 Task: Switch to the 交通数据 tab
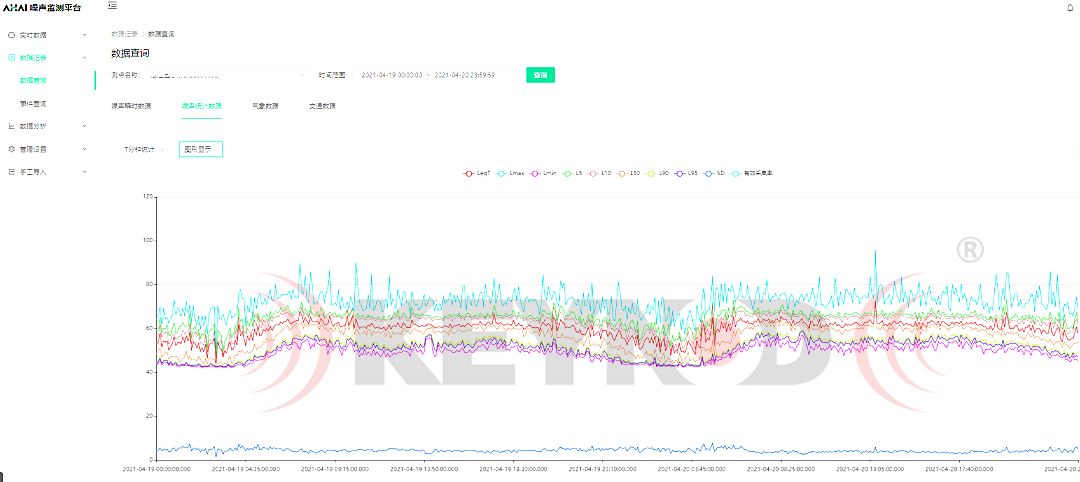322,105
